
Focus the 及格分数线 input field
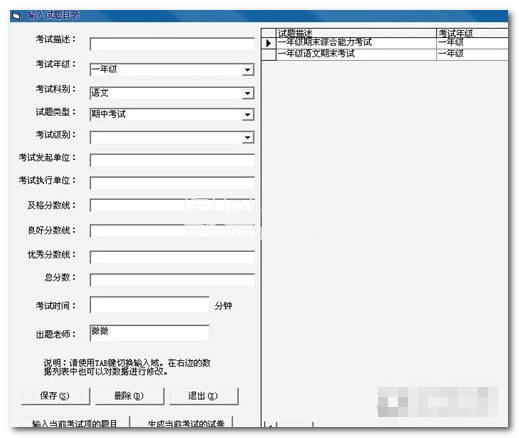coord(172,205)
